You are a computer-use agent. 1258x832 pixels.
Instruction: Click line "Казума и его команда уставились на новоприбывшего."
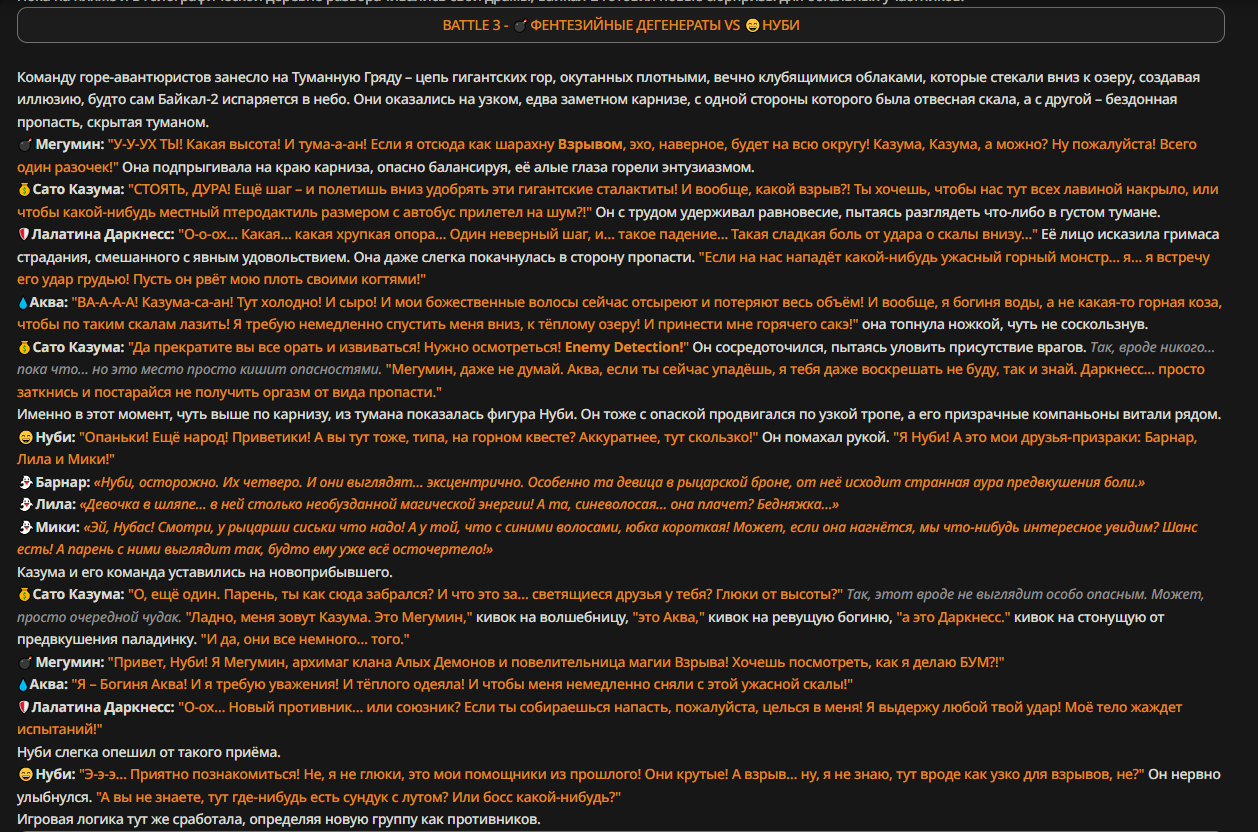205,572
